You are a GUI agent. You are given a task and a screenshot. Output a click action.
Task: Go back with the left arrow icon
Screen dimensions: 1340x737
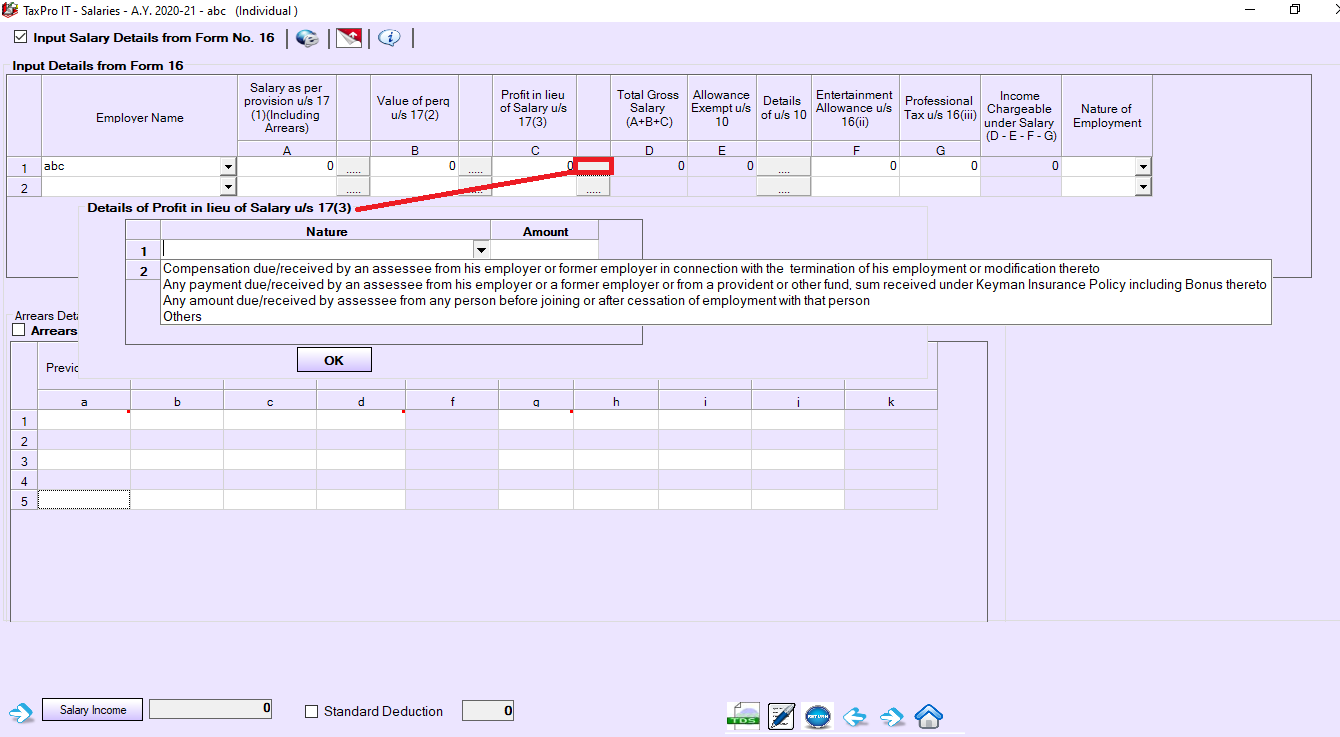[854, 716]
